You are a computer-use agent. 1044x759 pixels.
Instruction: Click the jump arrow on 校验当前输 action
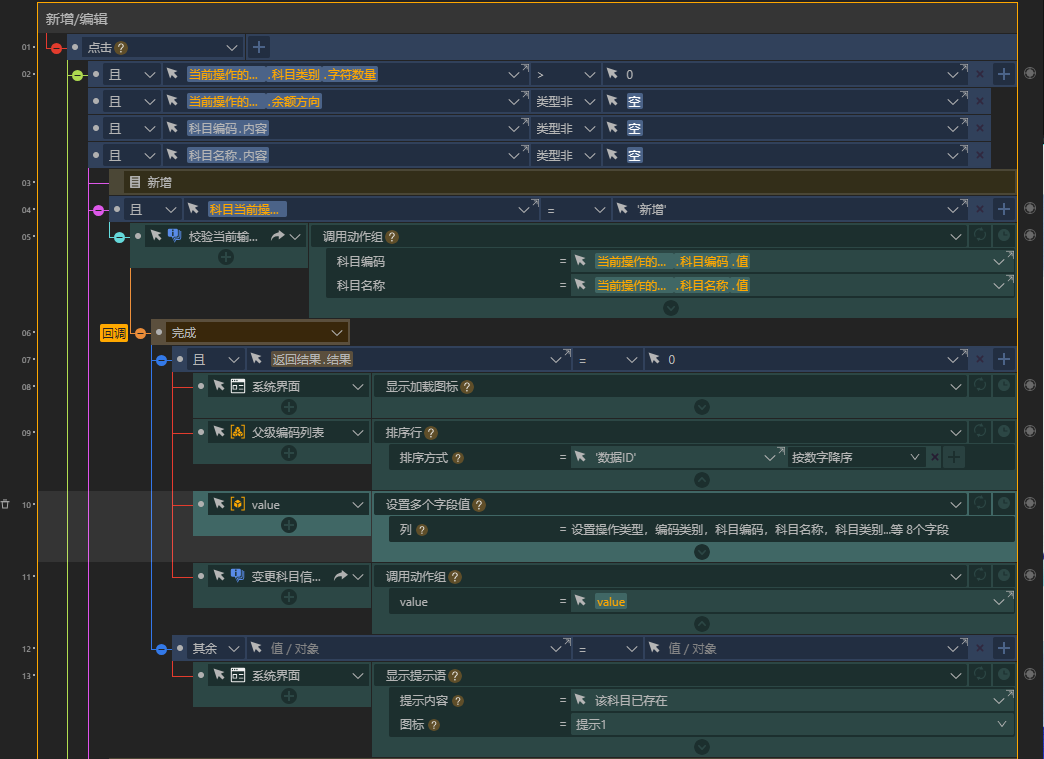pyautogui.click(x=278, y=236)
